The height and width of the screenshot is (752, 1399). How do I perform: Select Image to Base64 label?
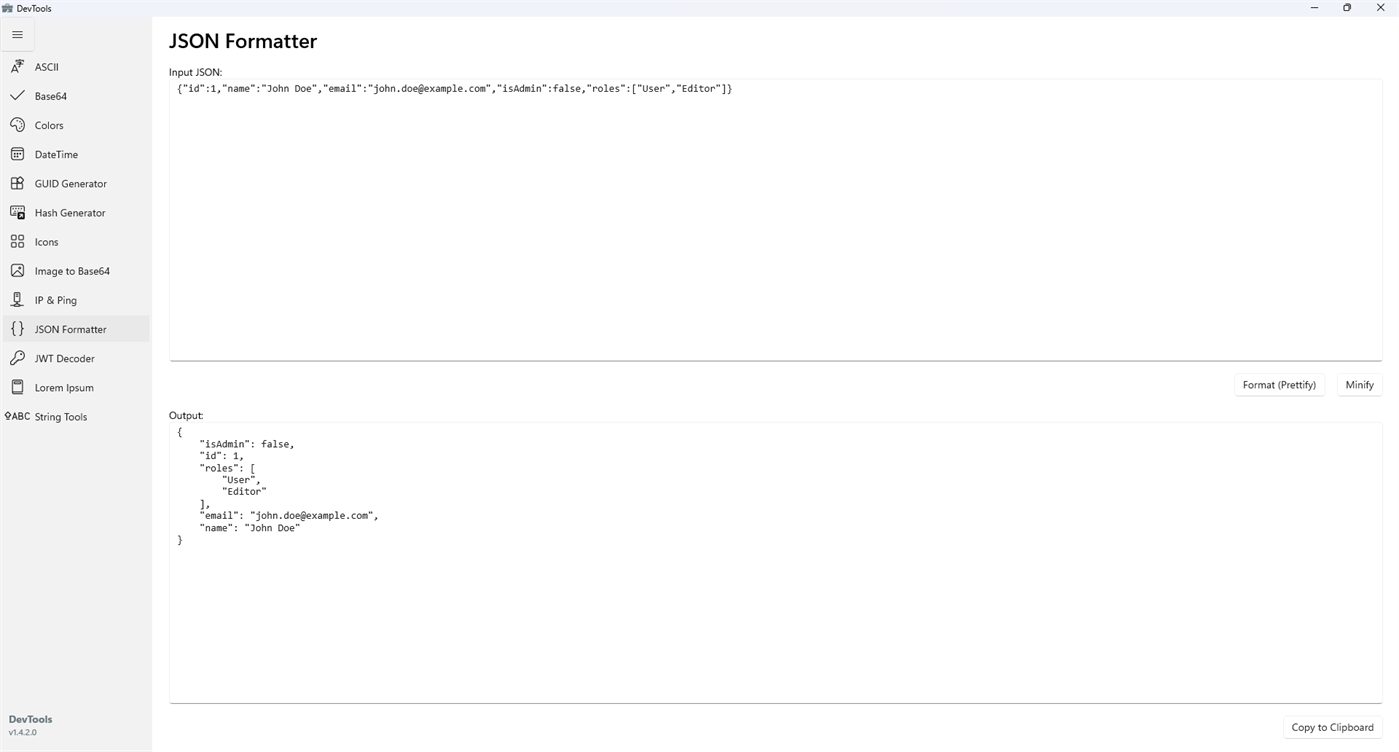point(72,270)
